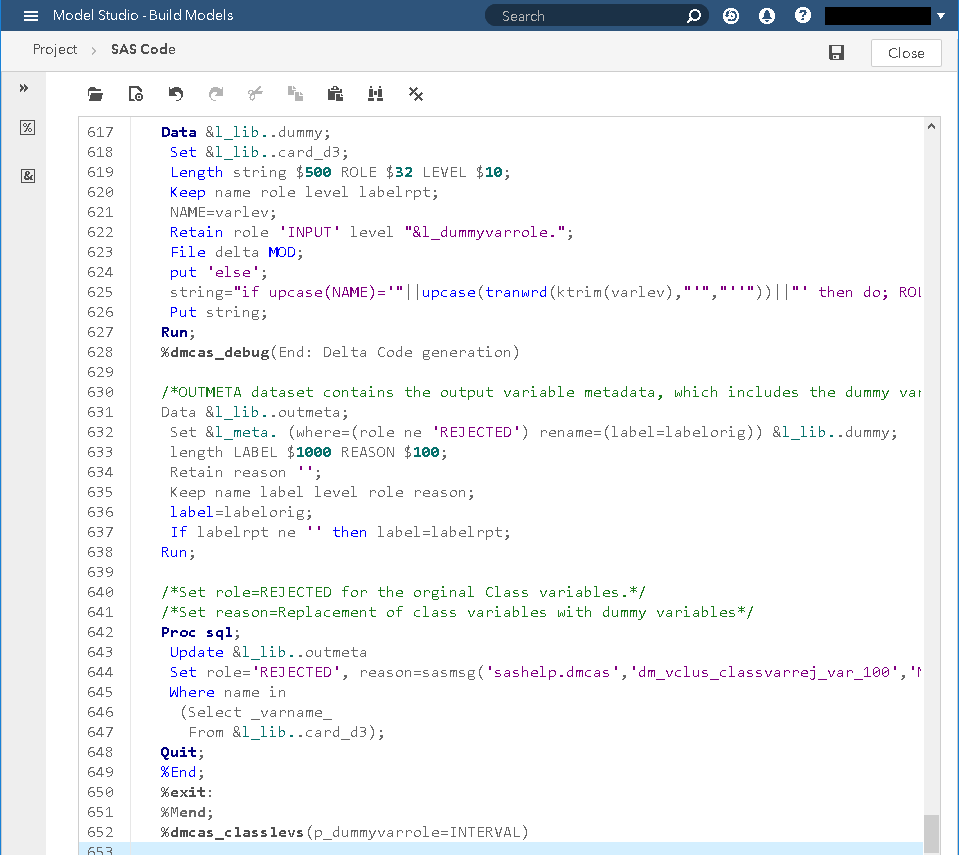Image resolution: width=959 pixels, height=855 pixels.
Task: Open the user profile icon
Action: point(766,15)
